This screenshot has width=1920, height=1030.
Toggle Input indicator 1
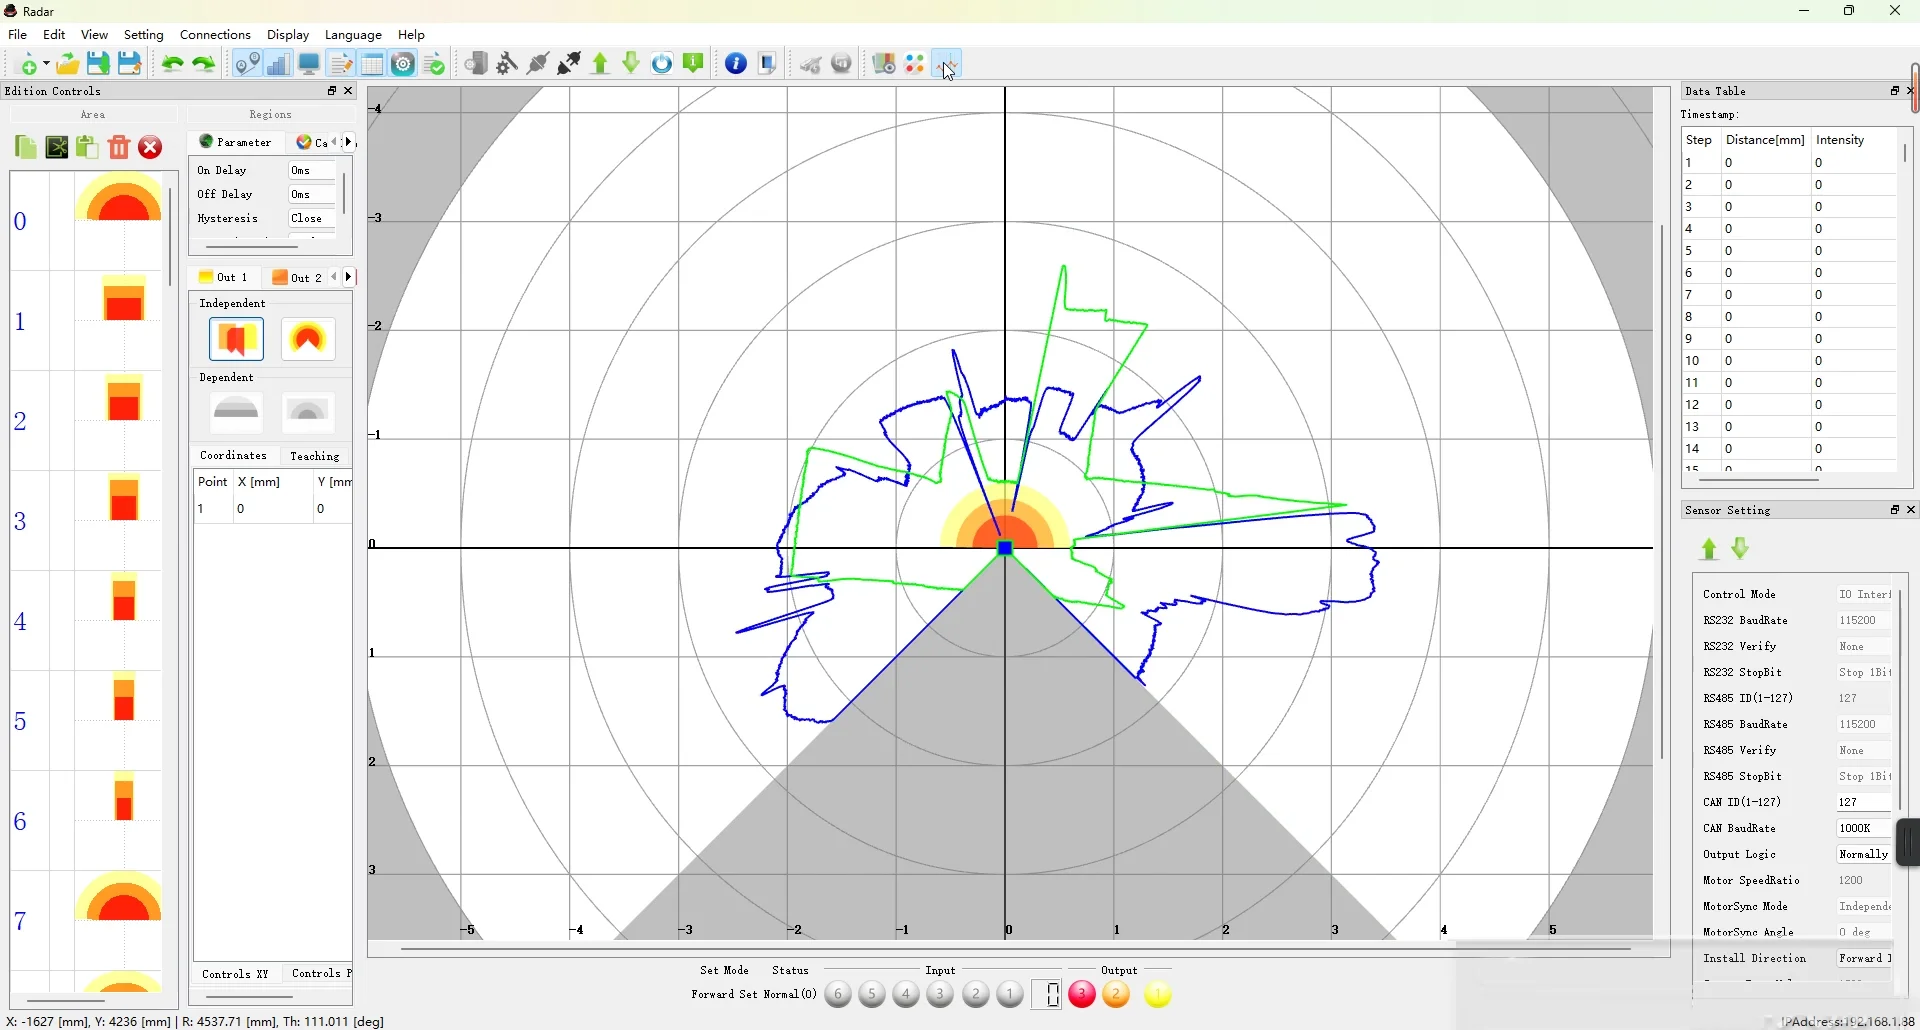point(1010,995)
